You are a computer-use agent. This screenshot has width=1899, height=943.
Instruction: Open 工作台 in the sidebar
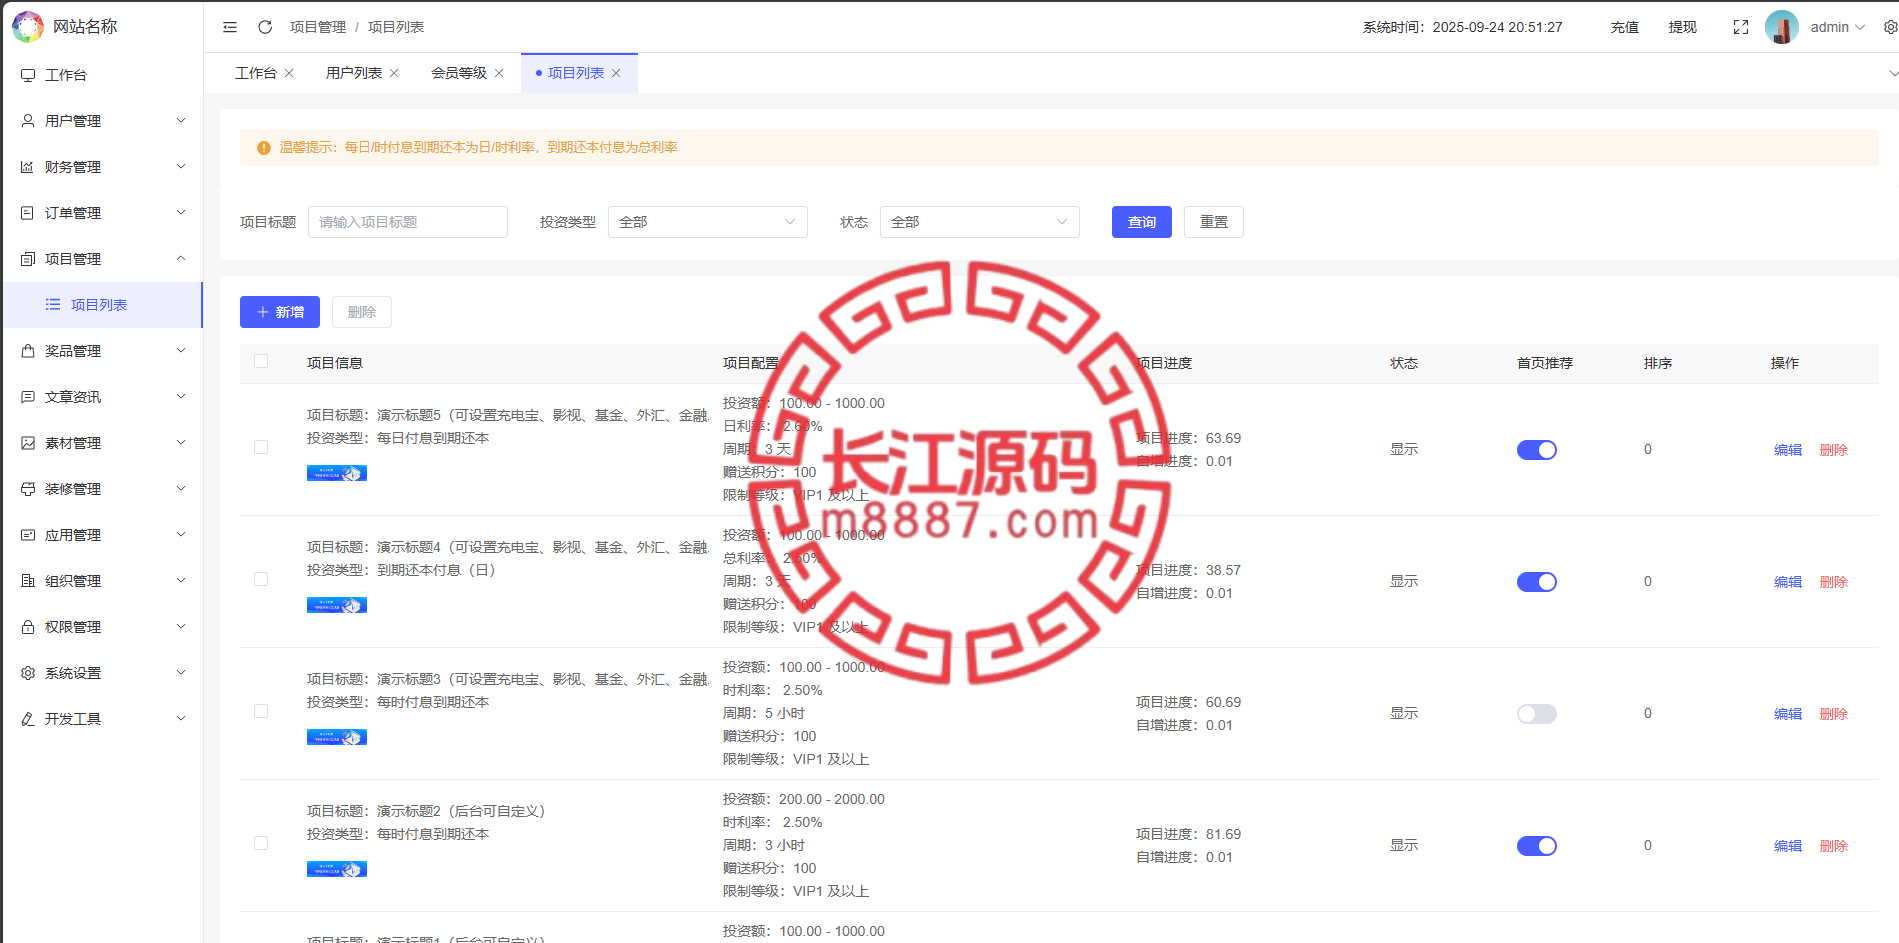click(103, 75)
